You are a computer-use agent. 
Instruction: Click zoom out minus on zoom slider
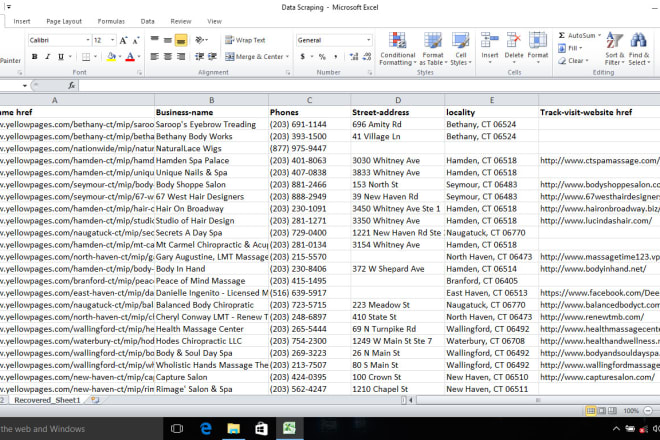[x=648, y=411]
